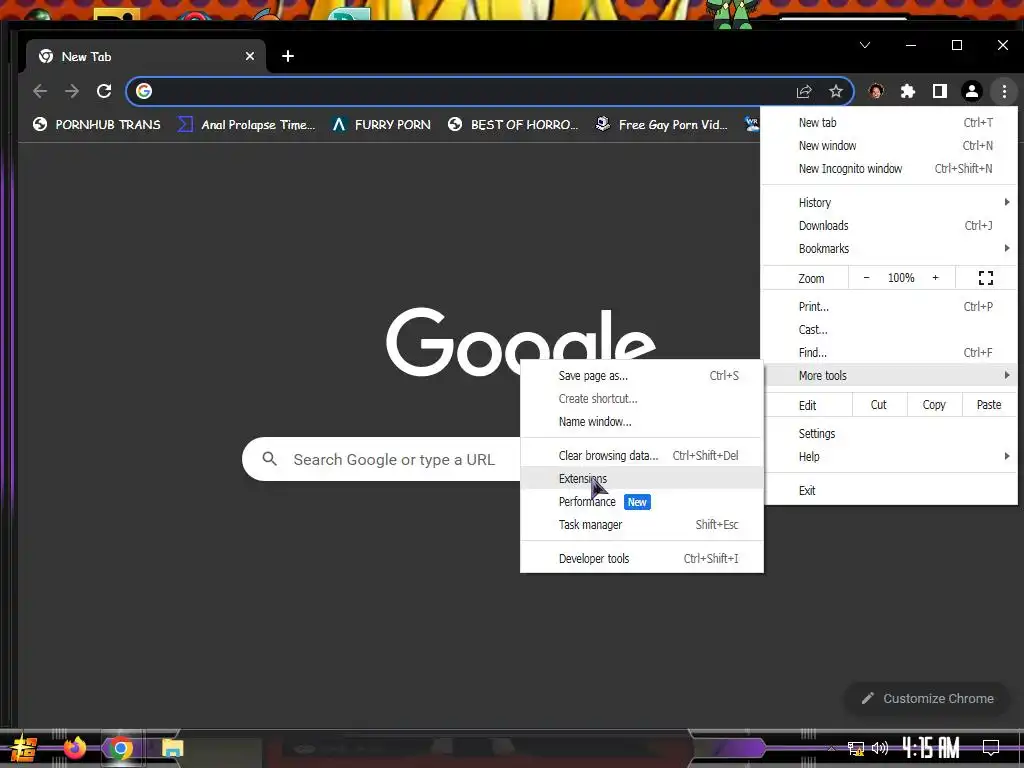The image size is (1024, 768).
Task: Open Performance item marked New
Action: 642,502
